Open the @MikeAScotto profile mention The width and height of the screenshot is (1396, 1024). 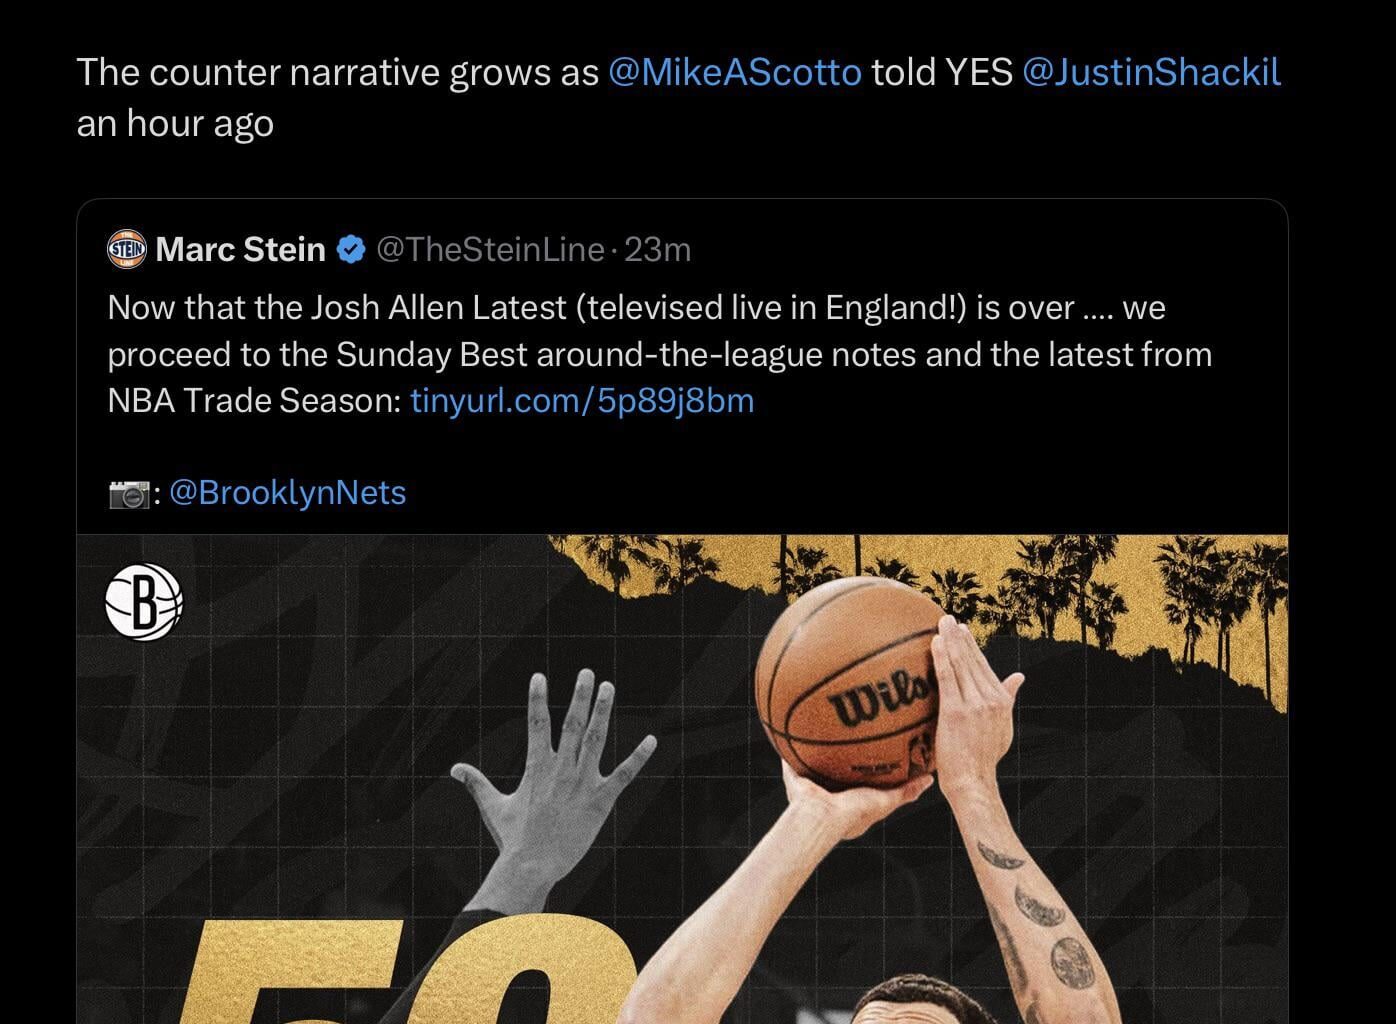(x=735, y=72)
